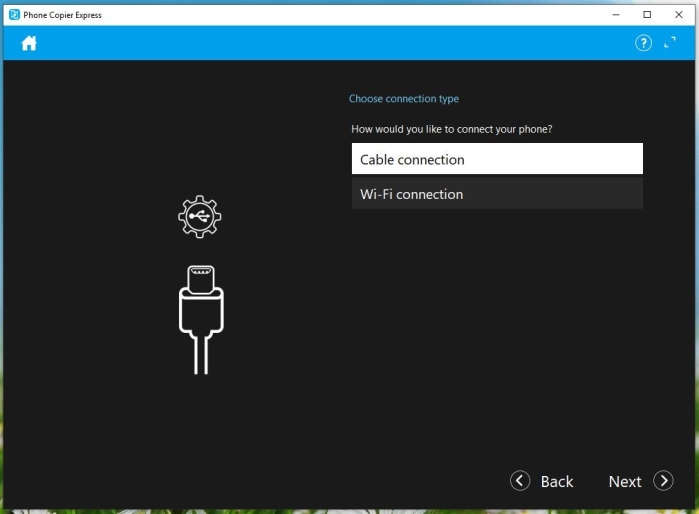The width and height of the screenshot is (699, 514).
Task: Open the Help question mark icon
Action: [643, 43]
